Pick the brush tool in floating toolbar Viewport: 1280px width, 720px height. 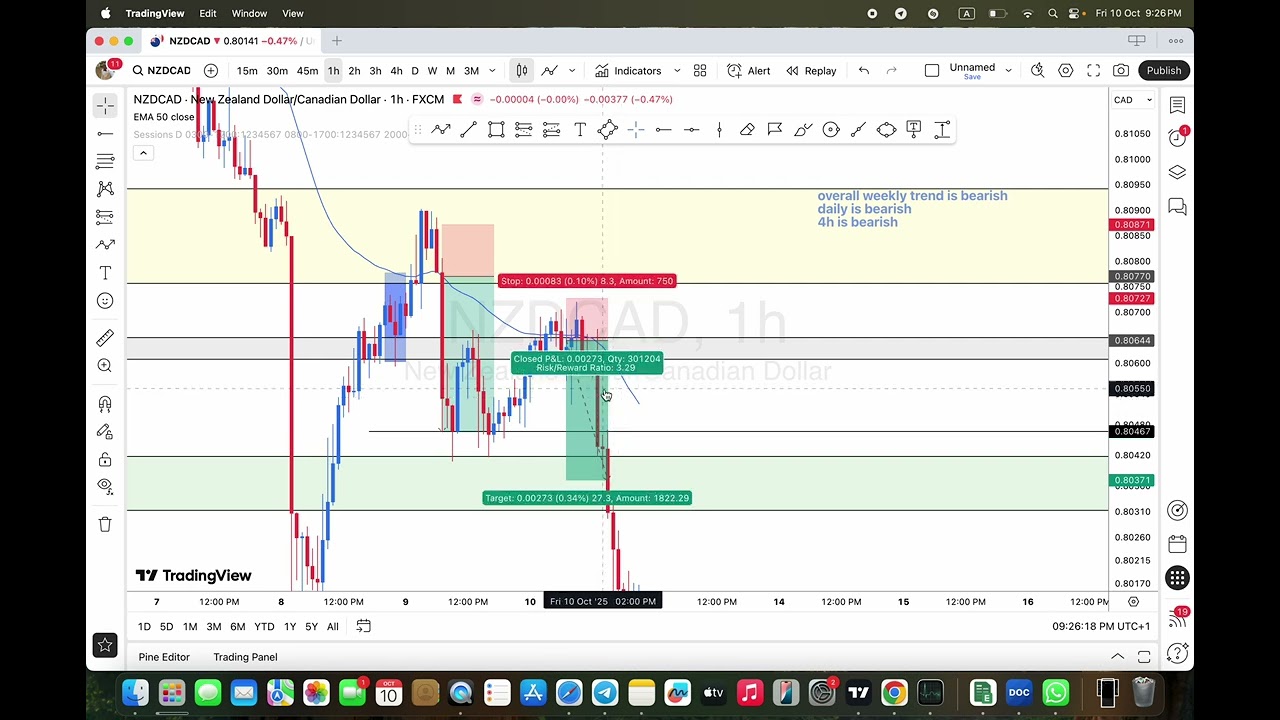click(x=803, y=130)
